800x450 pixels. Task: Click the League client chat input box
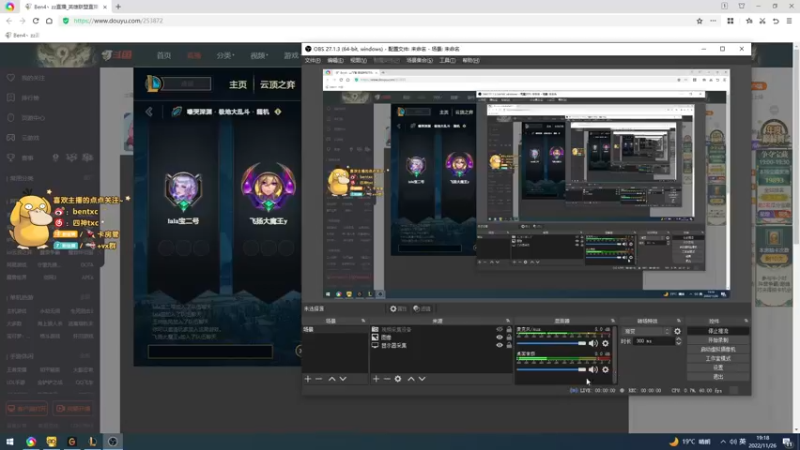tap(210, 351)
